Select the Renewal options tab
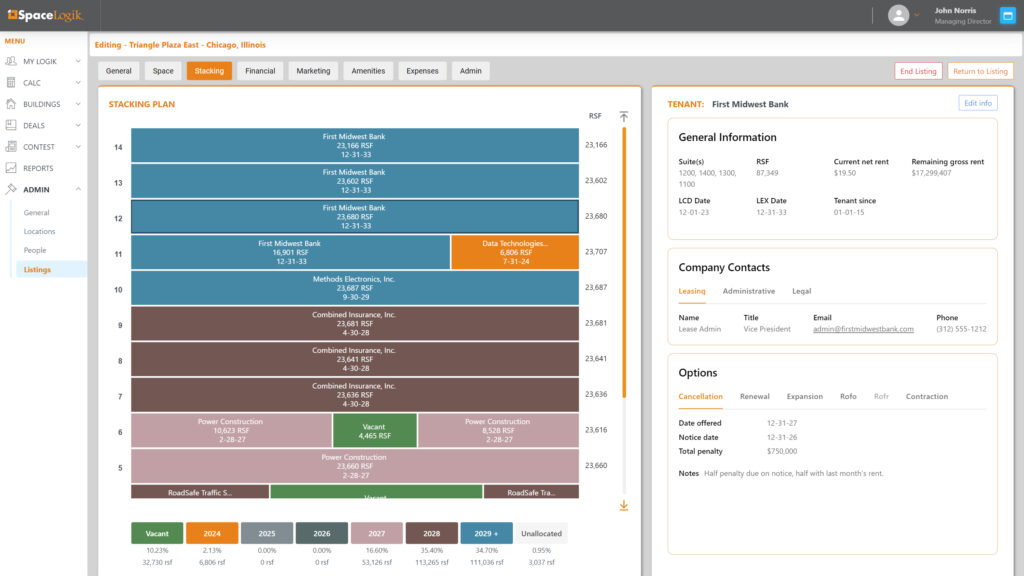The image size is (1024, 576). click(754, 397)
